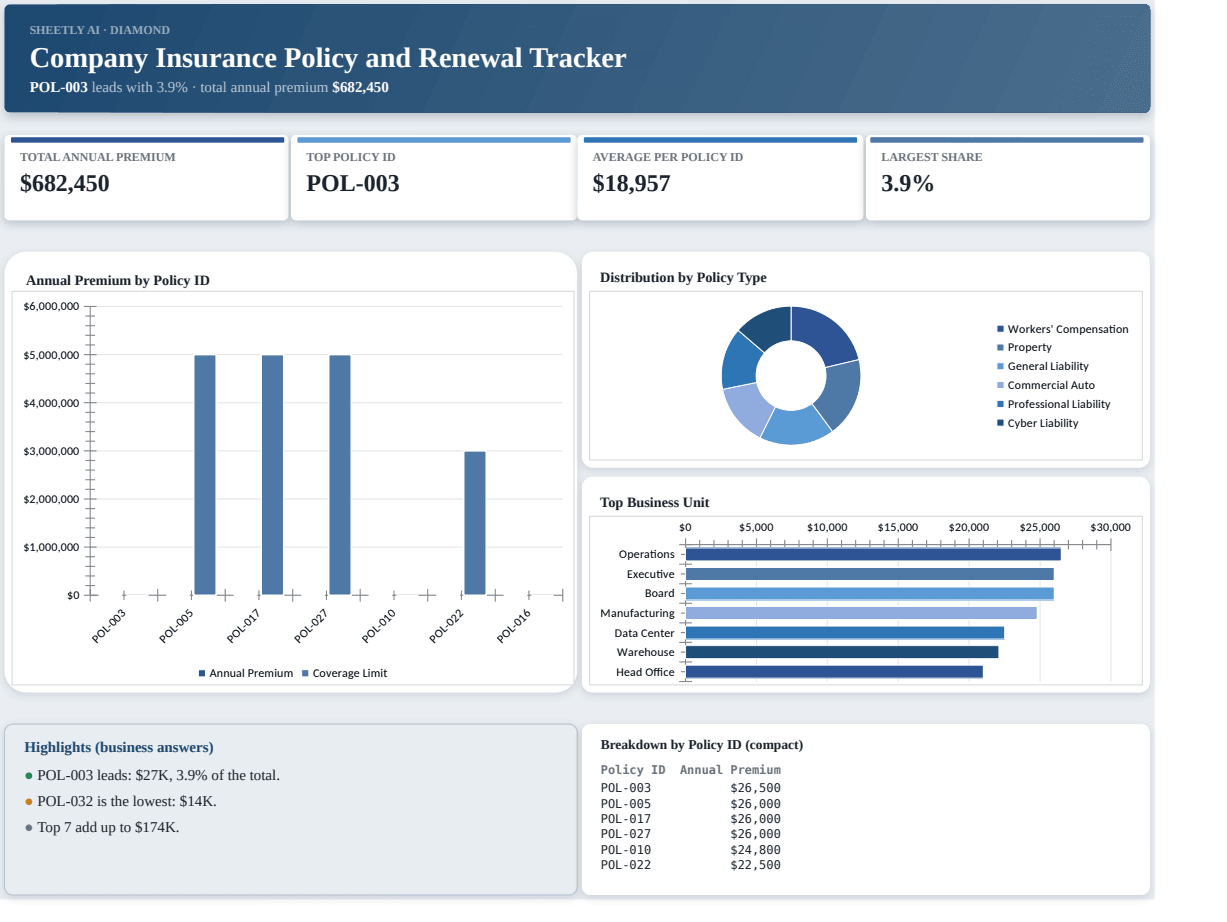Click the $6,000,000 y-axis label
The height and width of the screenshot is (922, 1227).
[x=51, y=306]
